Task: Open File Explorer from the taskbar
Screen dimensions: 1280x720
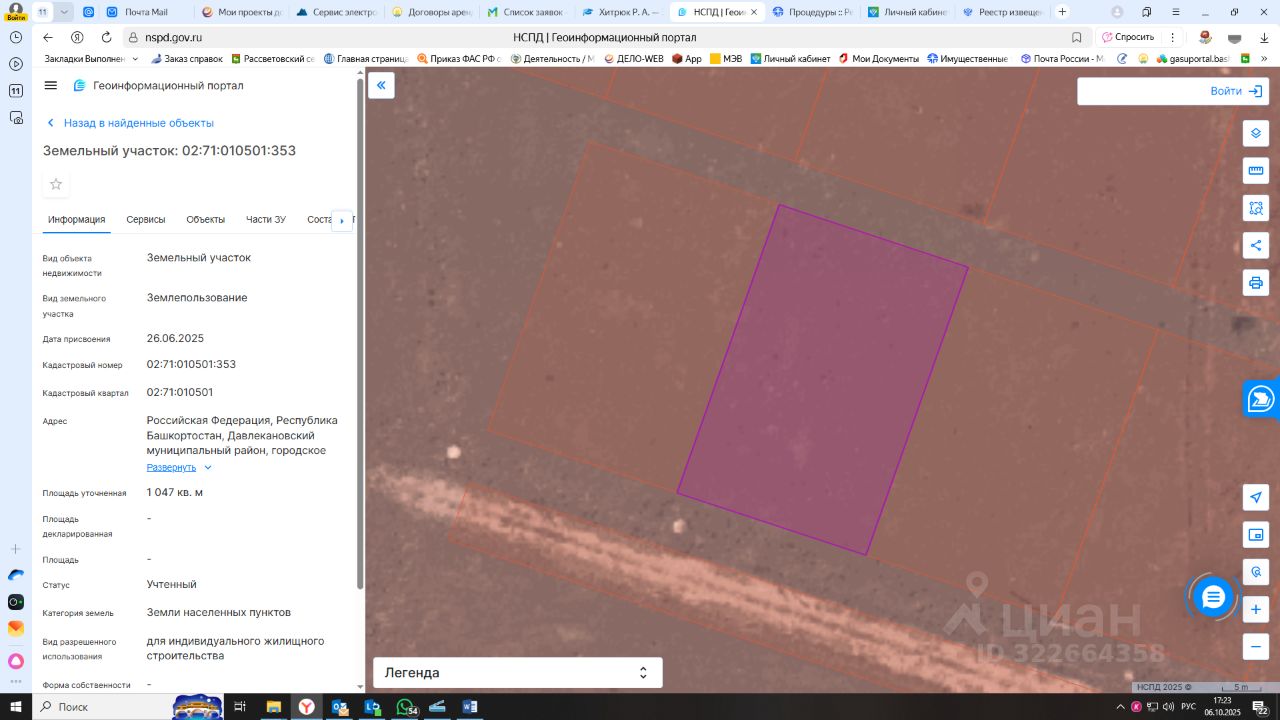Action: click(273, 707)
